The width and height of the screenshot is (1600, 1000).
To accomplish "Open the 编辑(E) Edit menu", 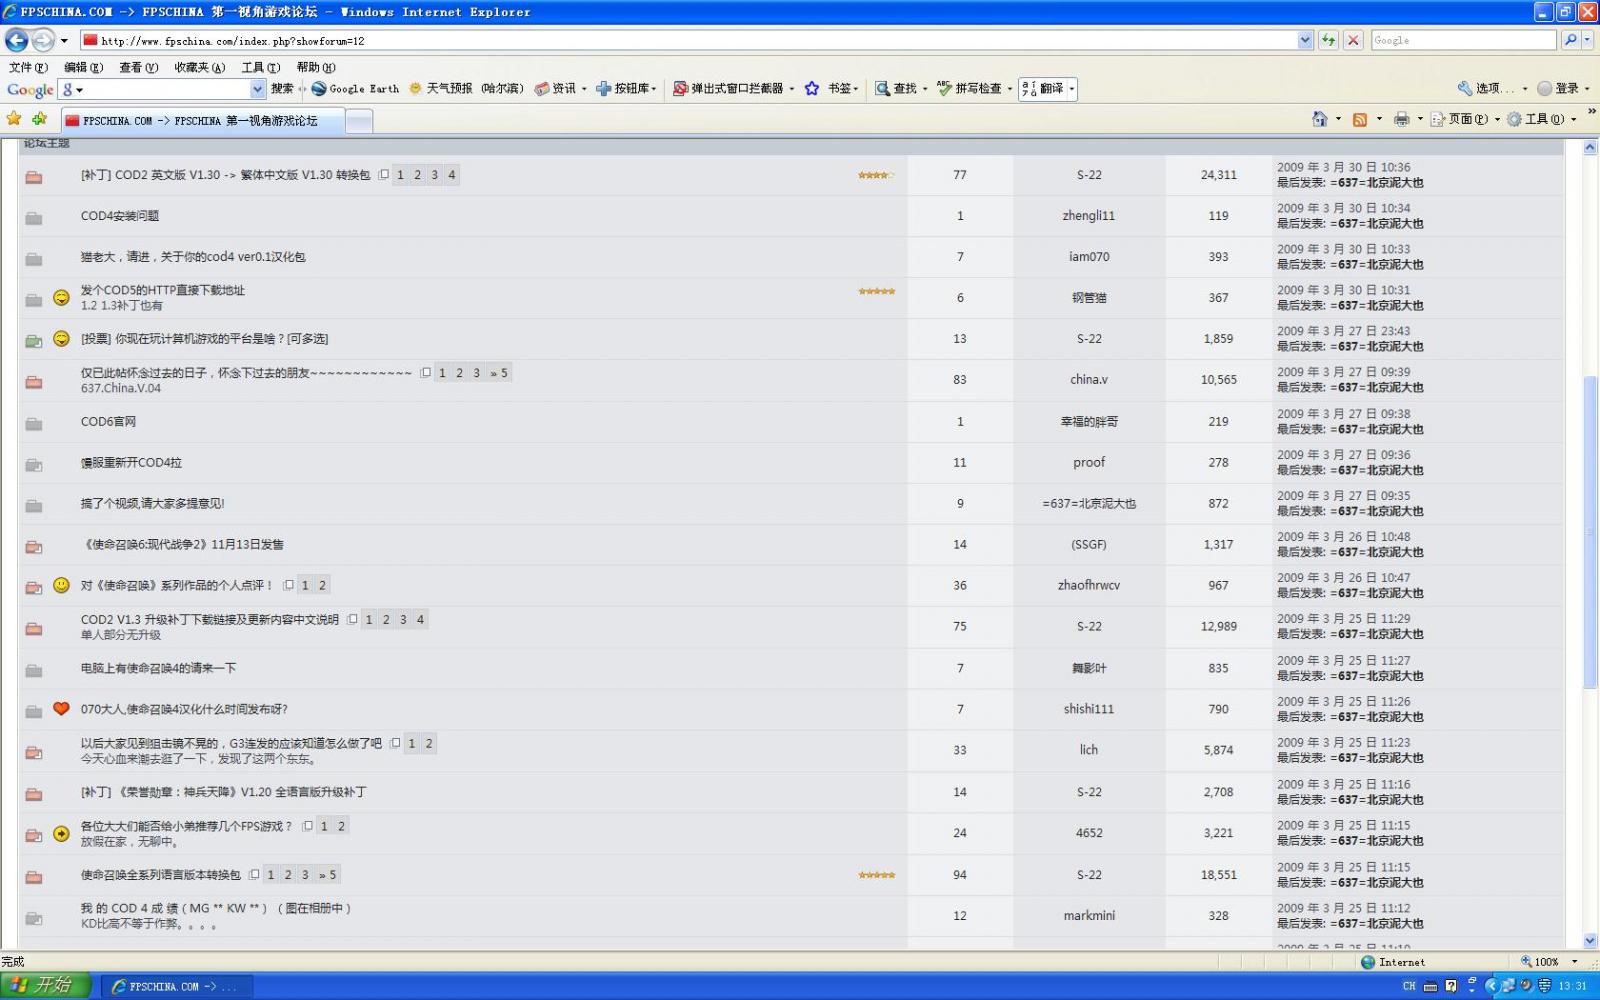I will pos(83,67).
